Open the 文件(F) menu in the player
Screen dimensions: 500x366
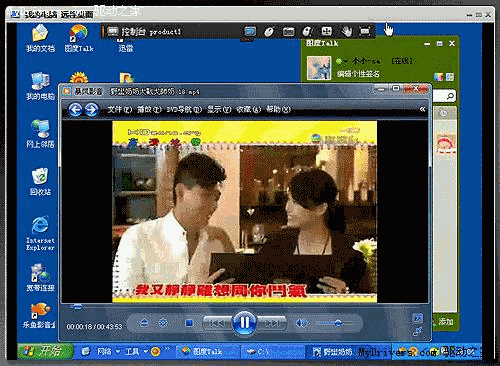pyautogui.click(x=120, y=109)
